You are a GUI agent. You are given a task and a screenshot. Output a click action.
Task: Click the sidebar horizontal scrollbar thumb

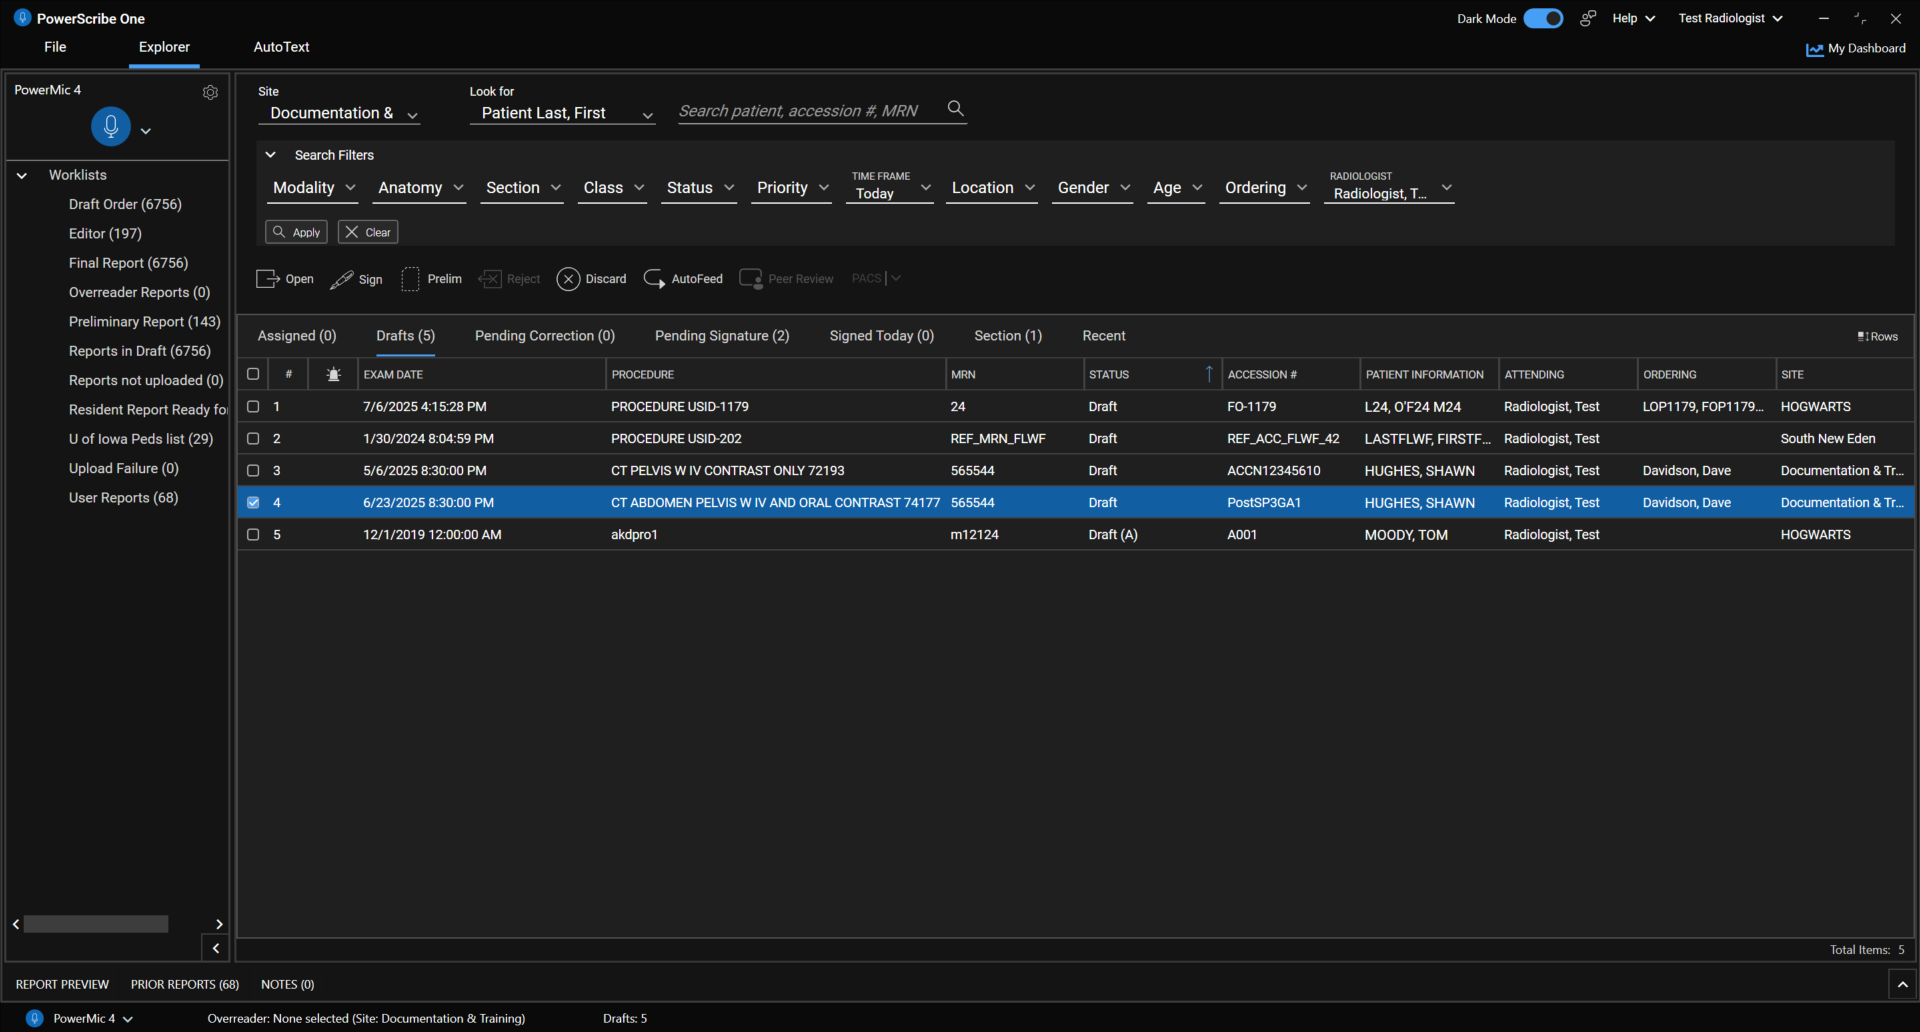tap(96, 924)
